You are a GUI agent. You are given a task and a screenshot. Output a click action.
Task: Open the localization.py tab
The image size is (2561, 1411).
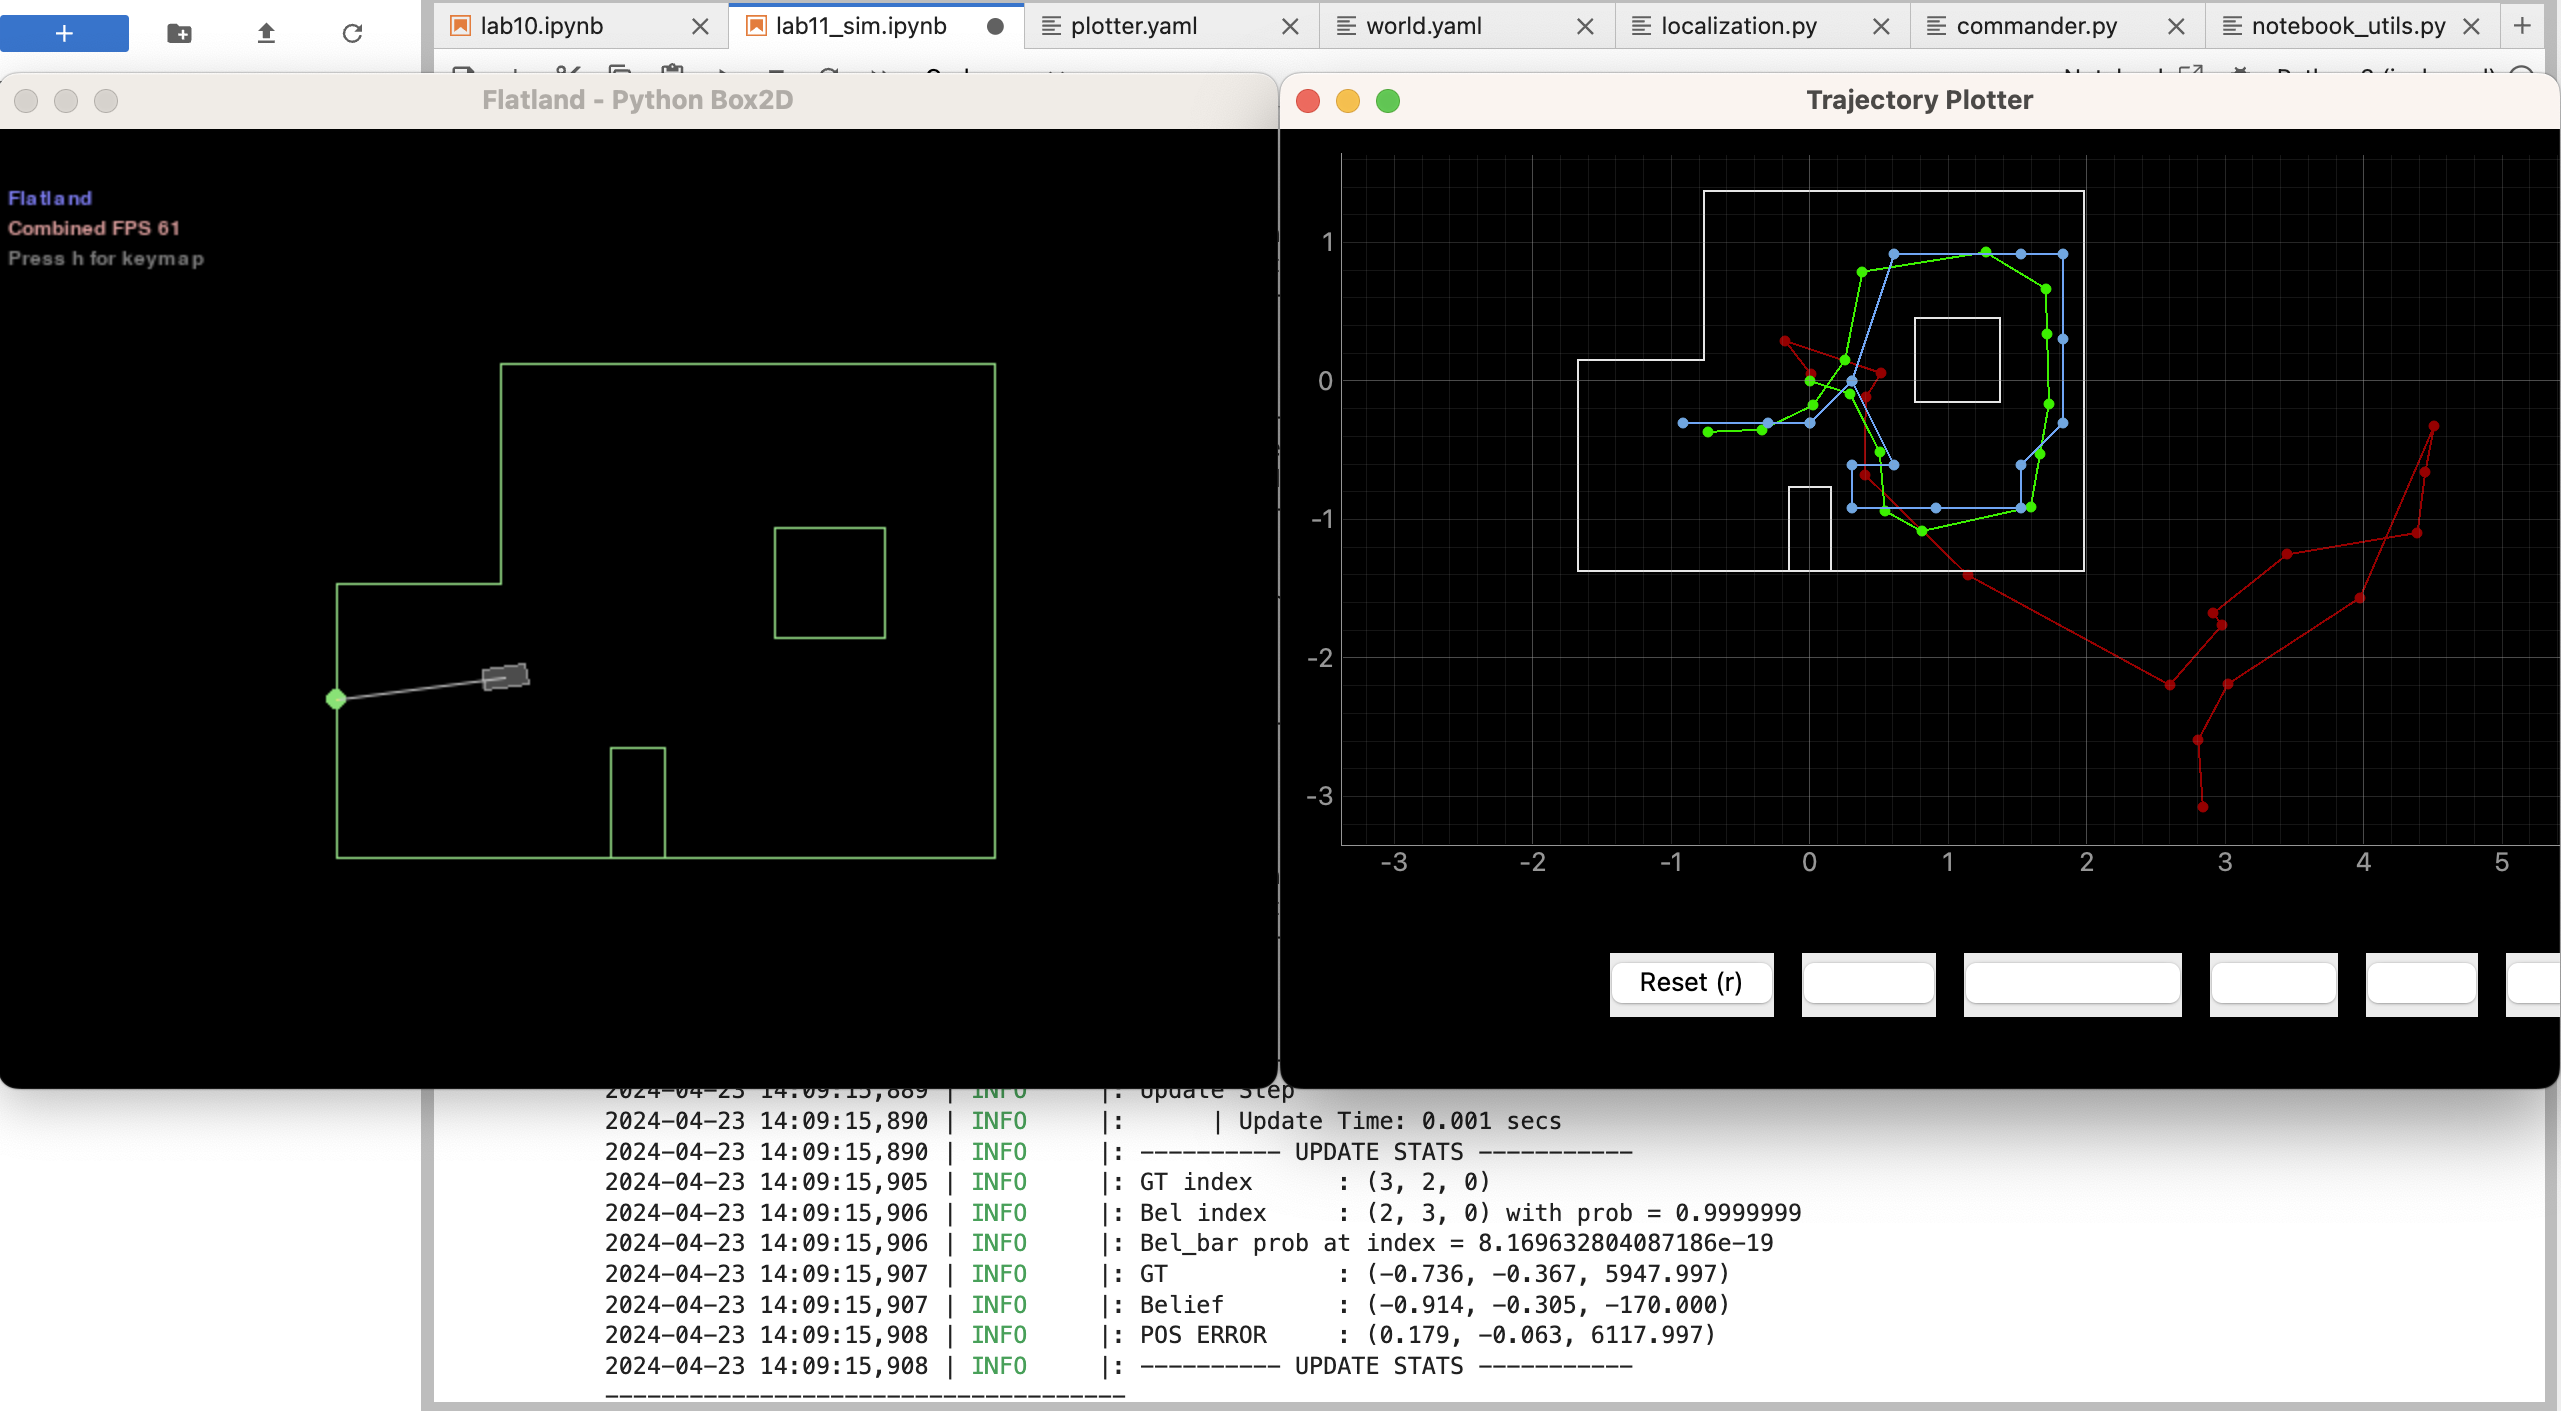(1739, 26)
